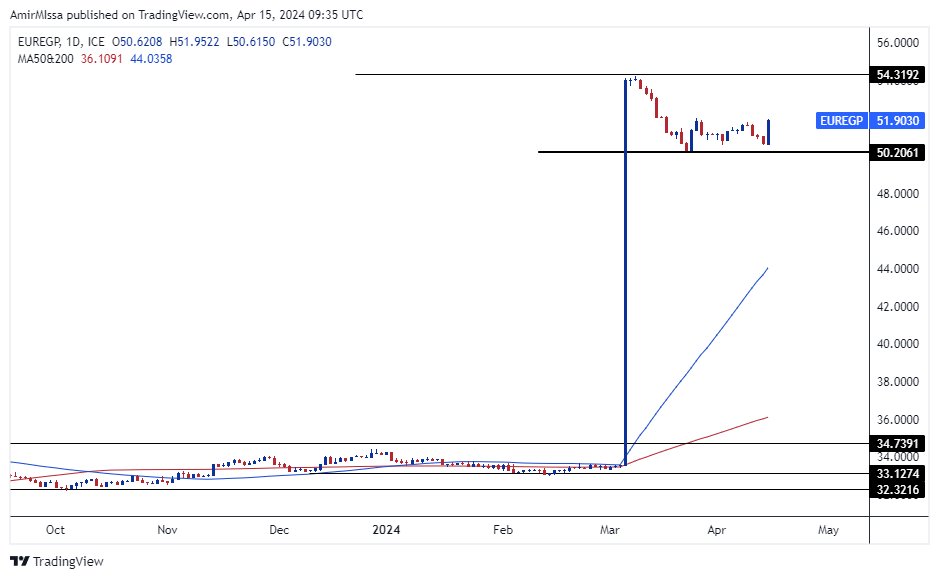Click the 48.0000 price axis label
The height and width of the screenshot is (579, 939).
898,194
